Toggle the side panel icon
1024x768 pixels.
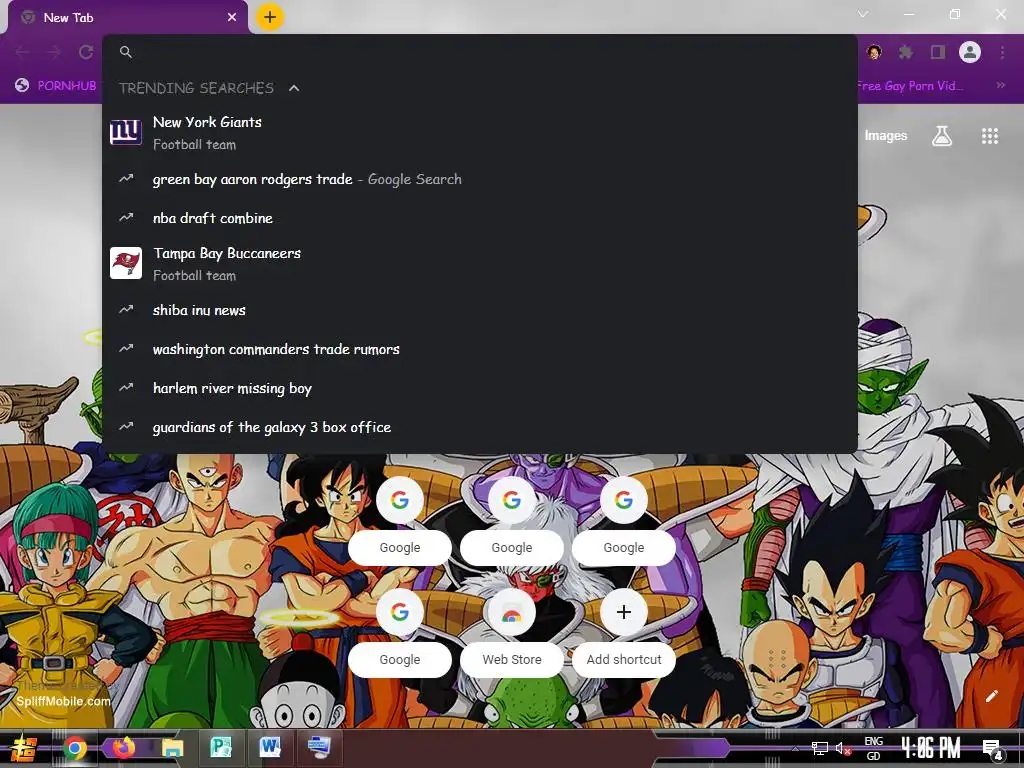[x=938, y=52]
